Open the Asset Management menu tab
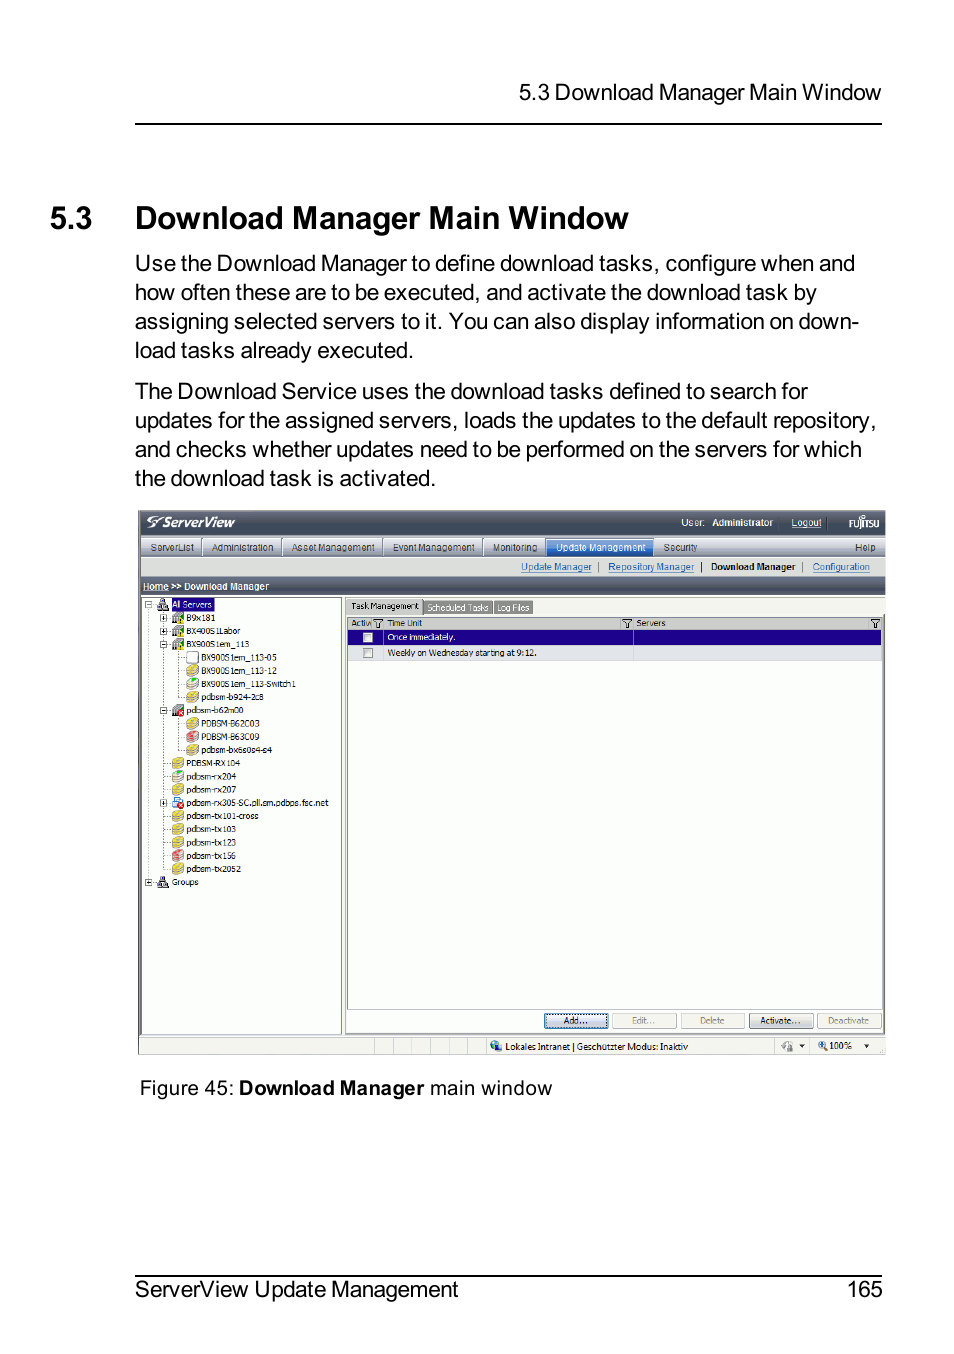The height and width of the screenshot is (1354, 954). [333, 547]
